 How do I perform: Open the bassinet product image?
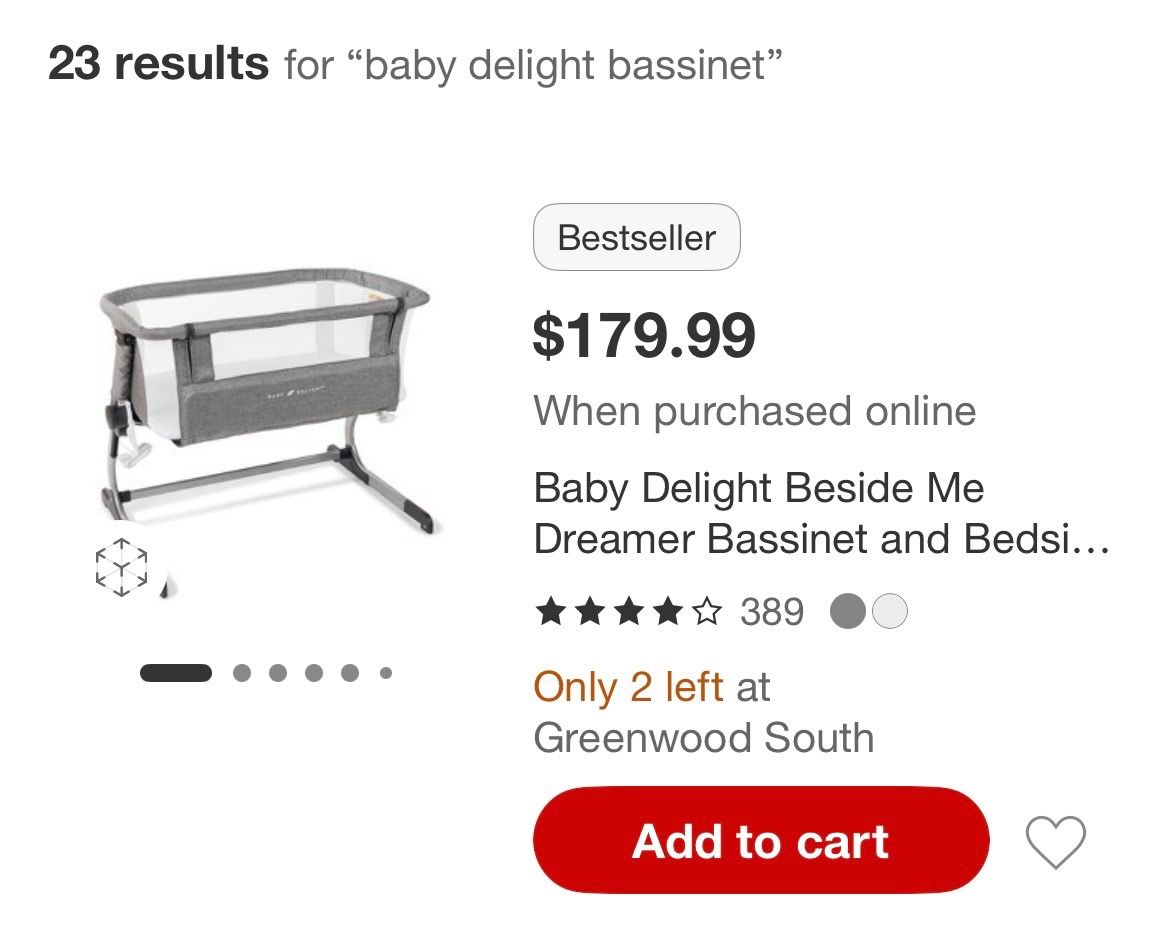point(265,400)
